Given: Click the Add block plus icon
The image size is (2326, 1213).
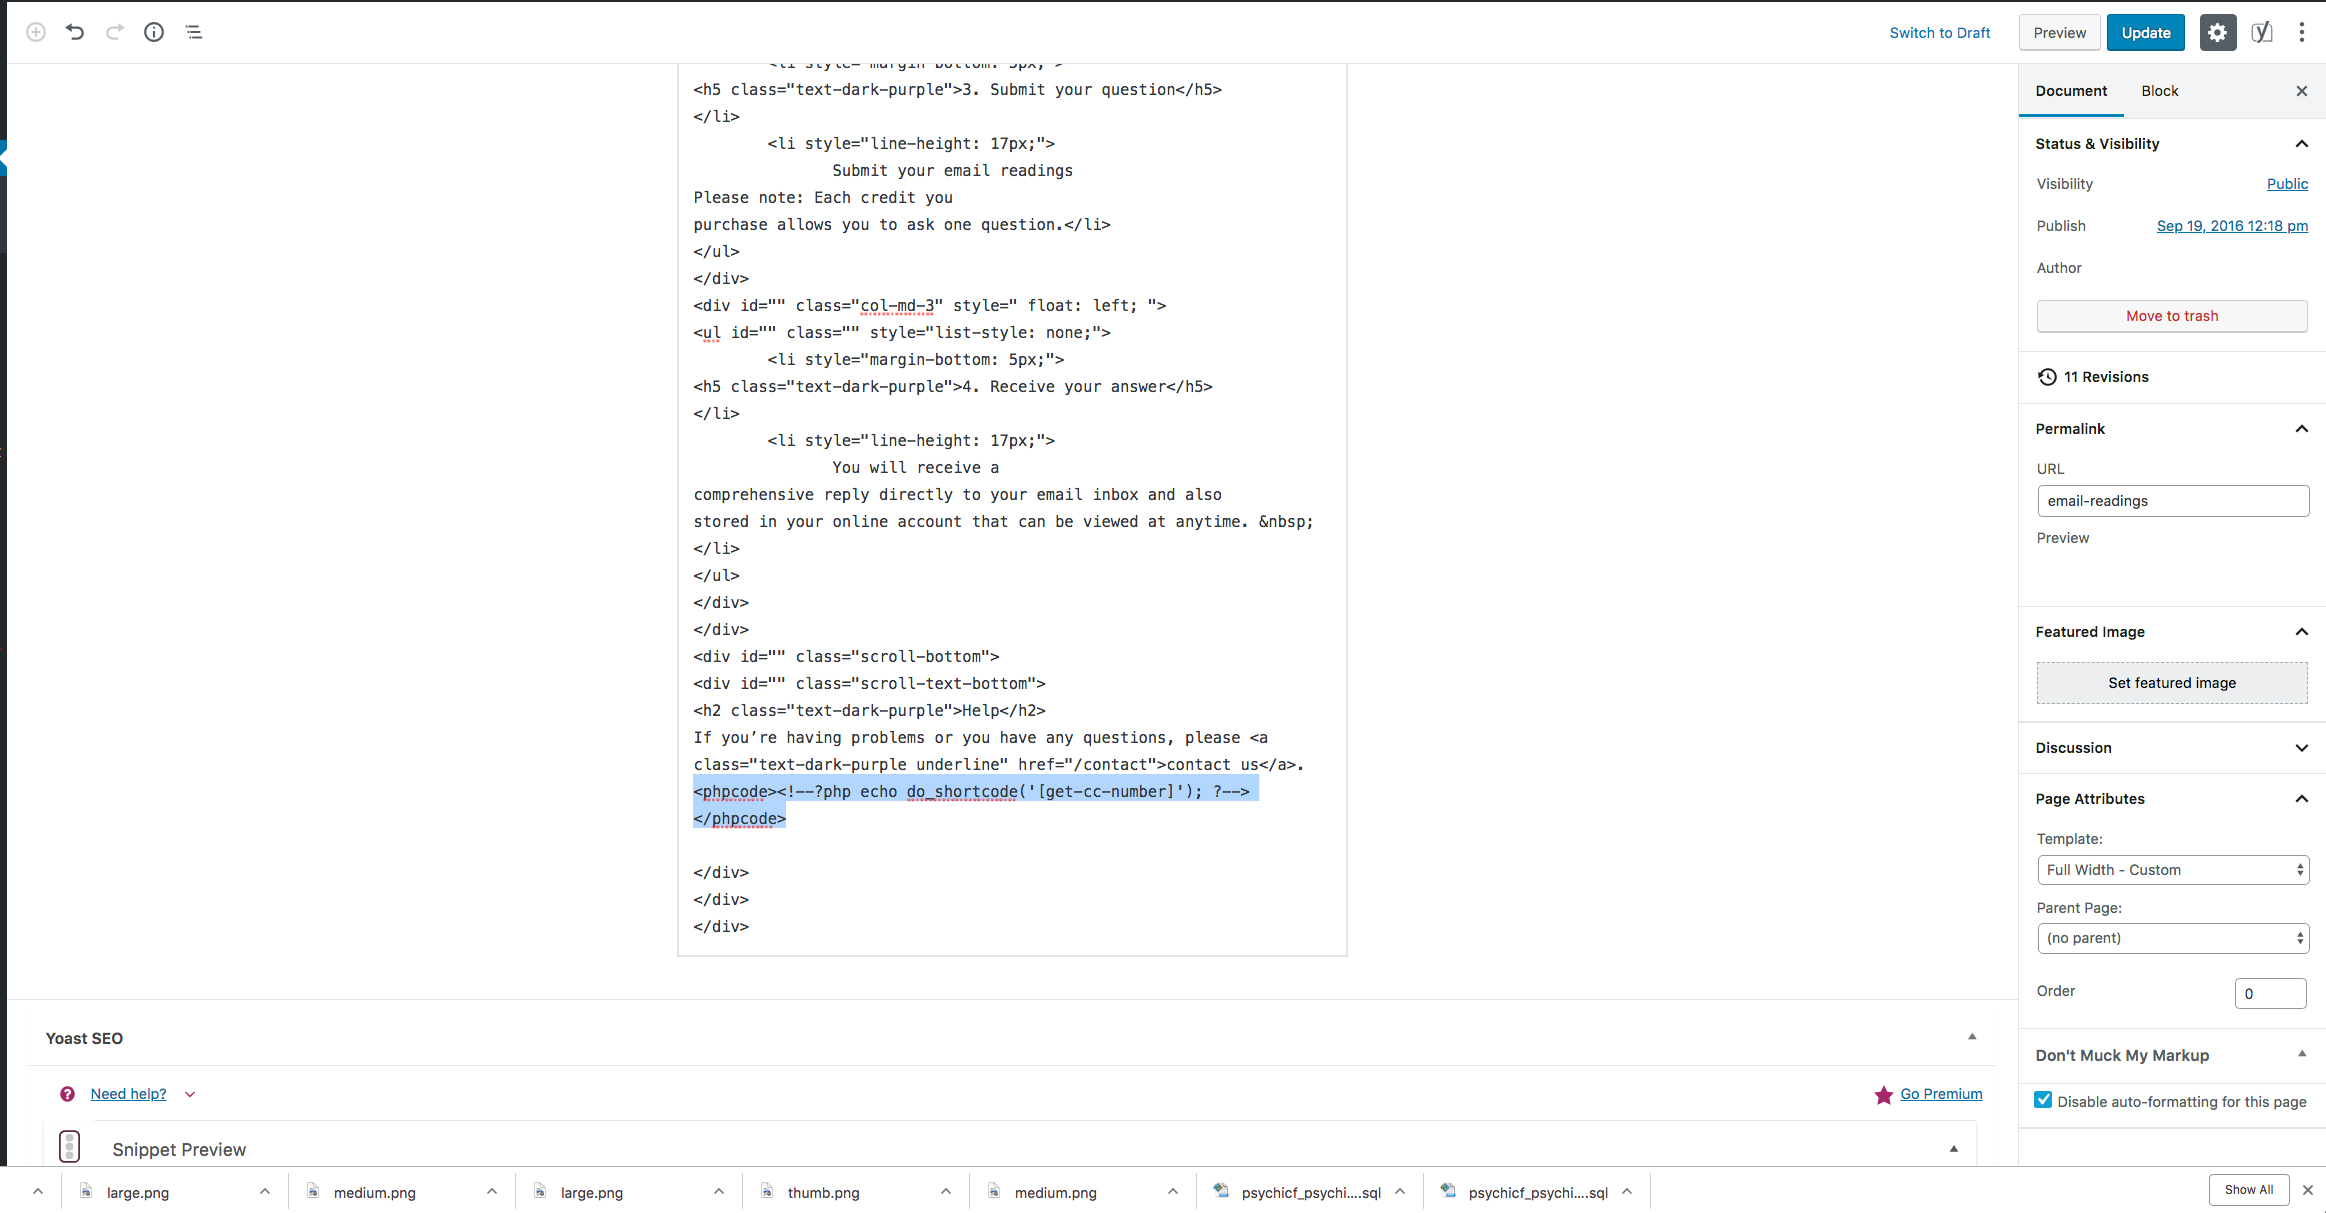Looking at the screenshot, I should pyautogui.click(x=36, y=32).
